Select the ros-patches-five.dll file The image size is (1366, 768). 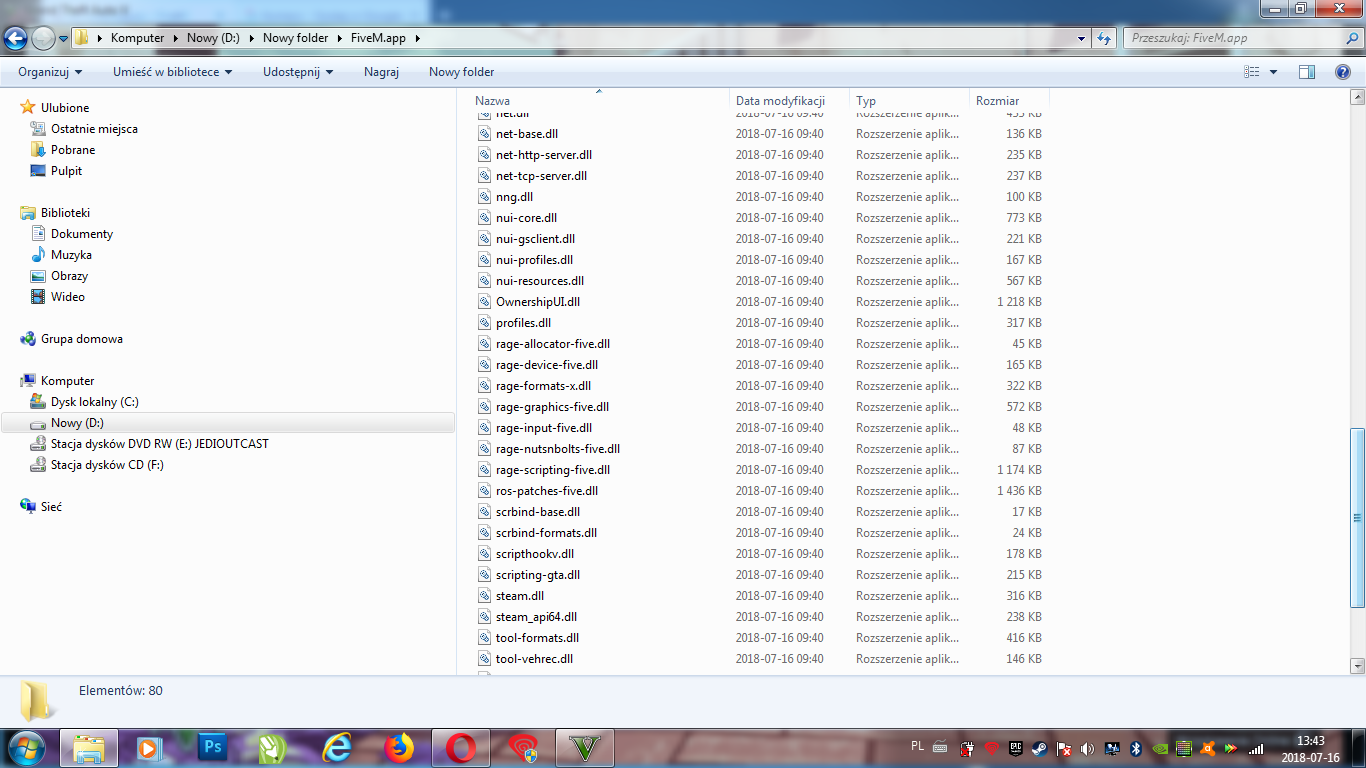[547, 491]
